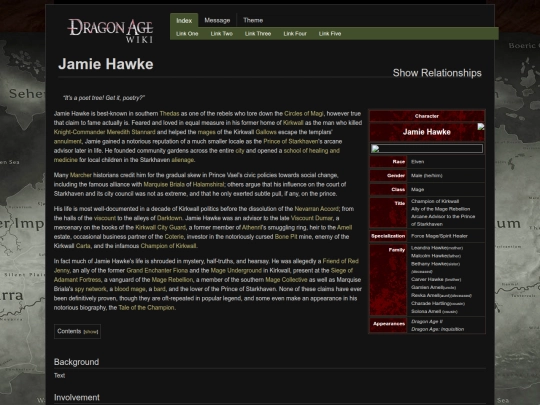
Task: Select Link One in submenu
Action: 187,34
